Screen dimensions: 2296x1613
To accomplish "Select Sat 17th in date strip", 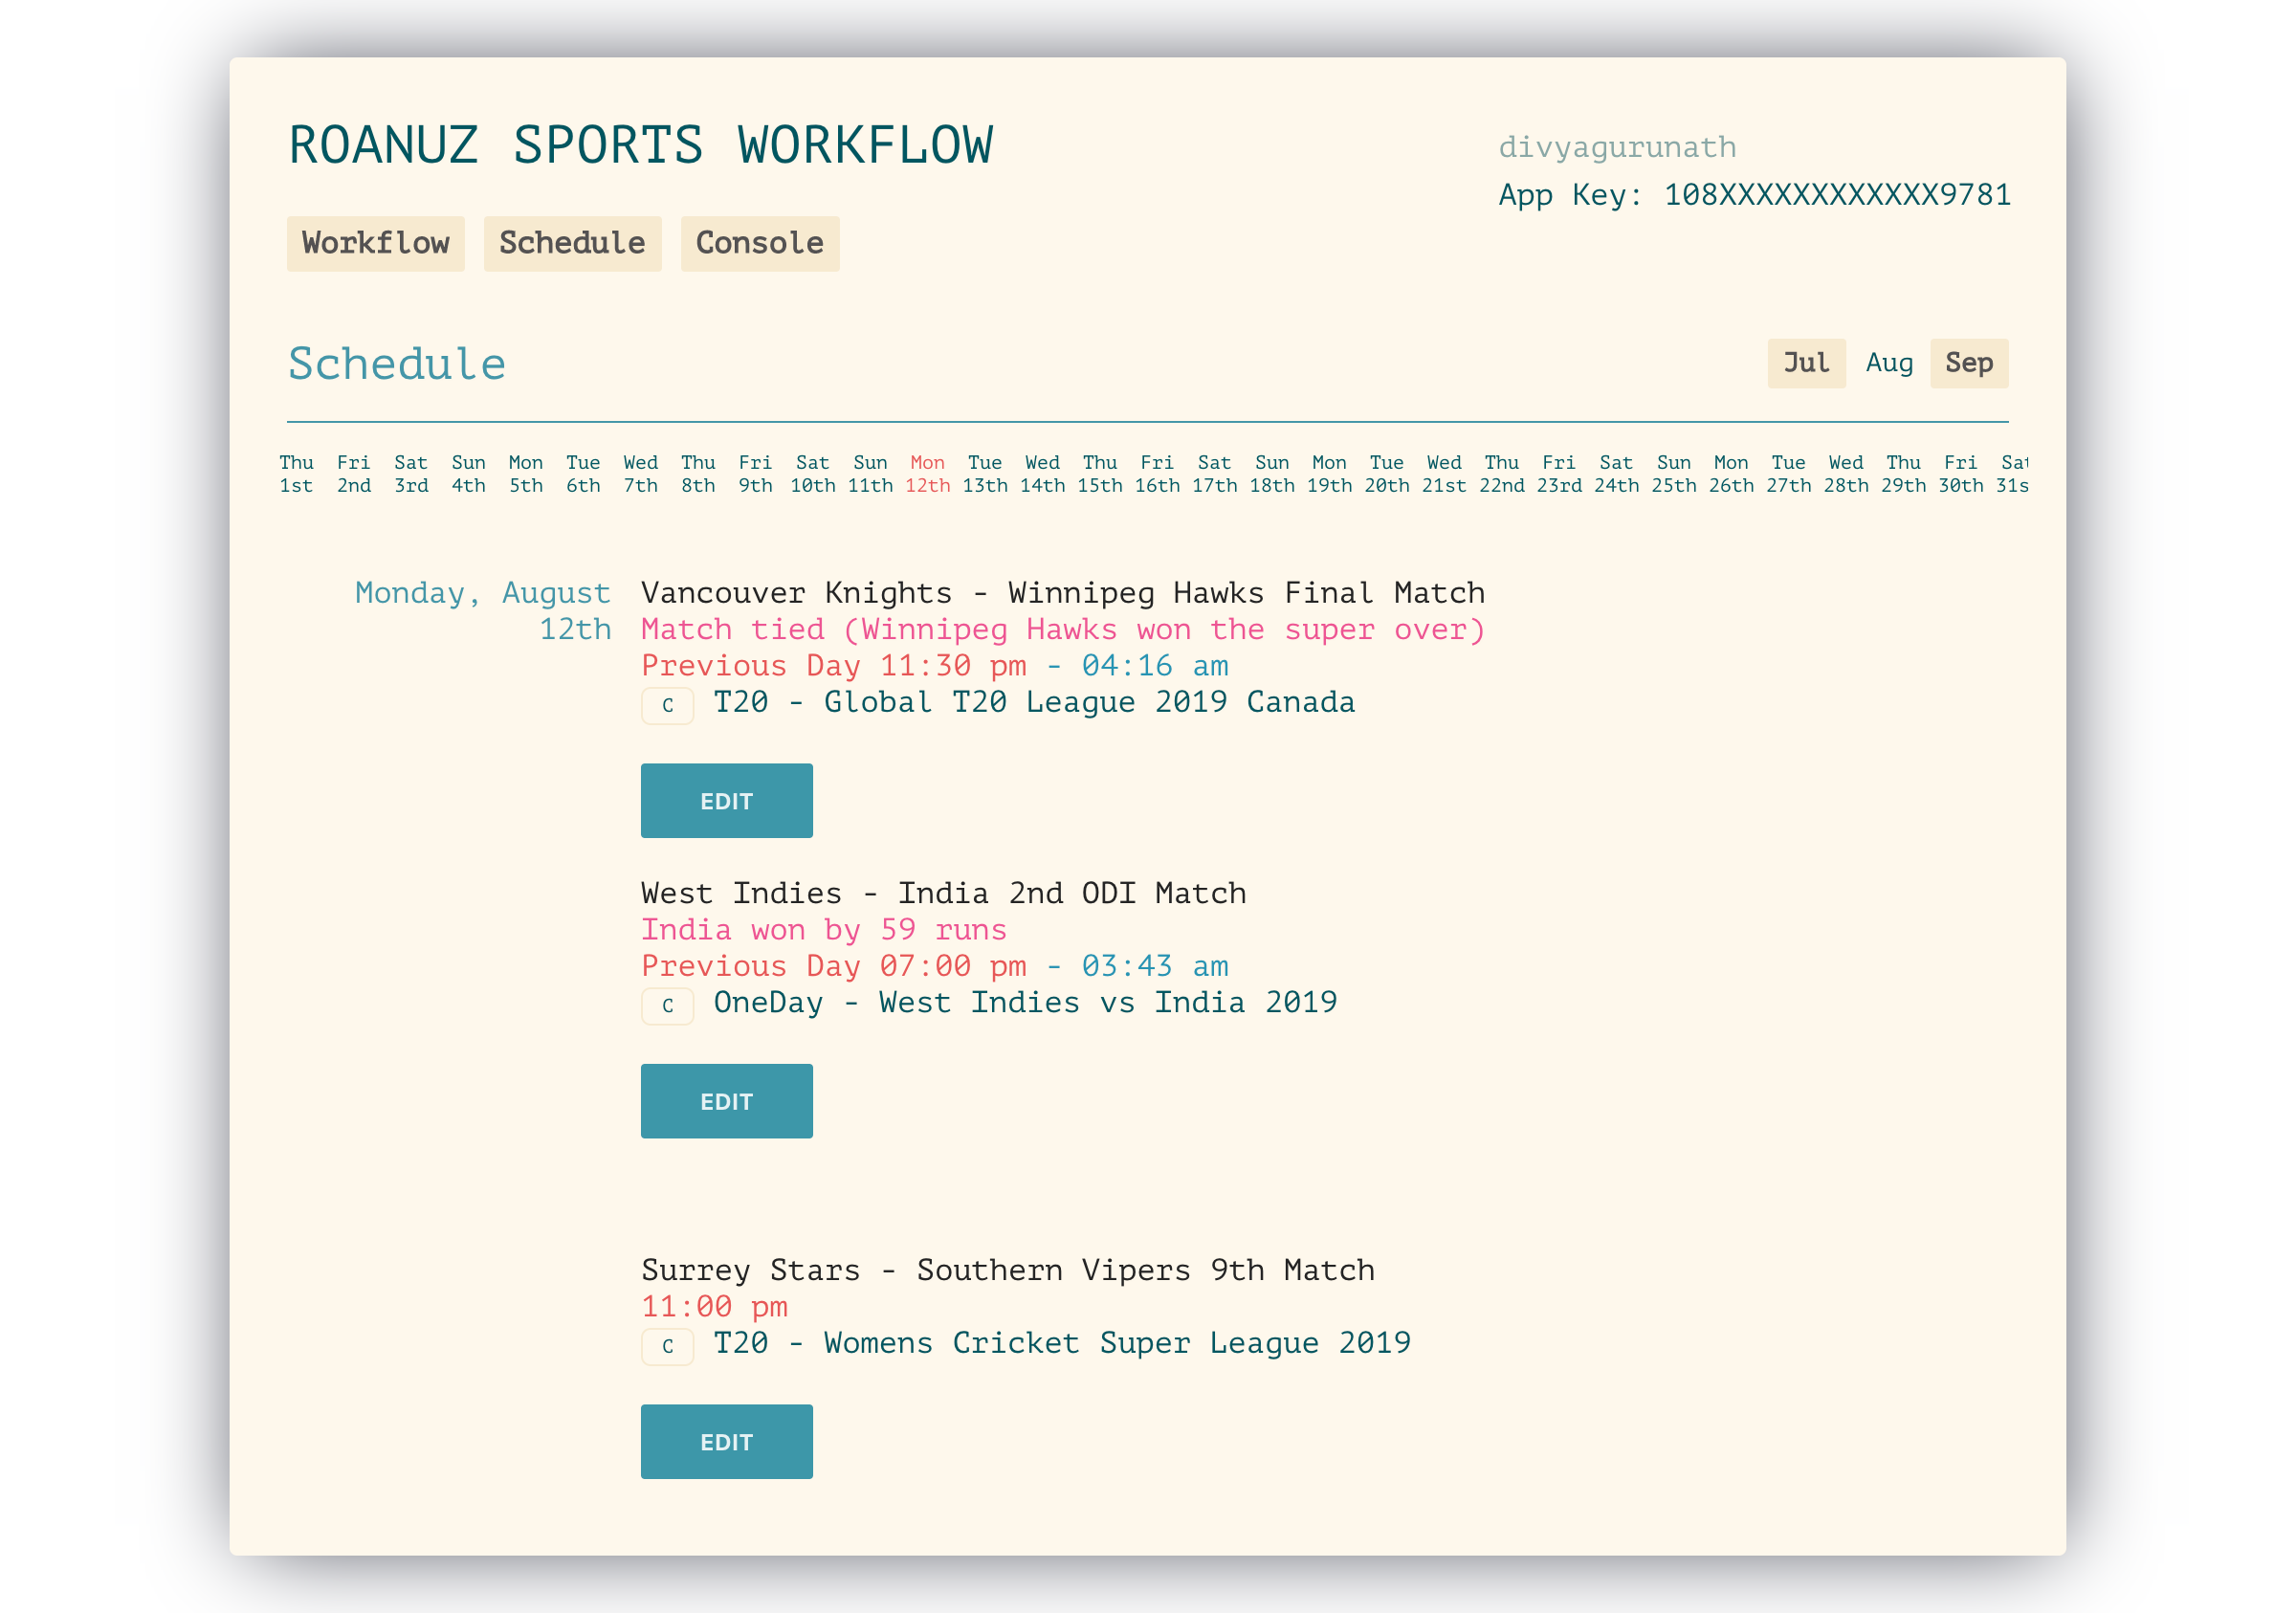I will [x=1214, y=474].
